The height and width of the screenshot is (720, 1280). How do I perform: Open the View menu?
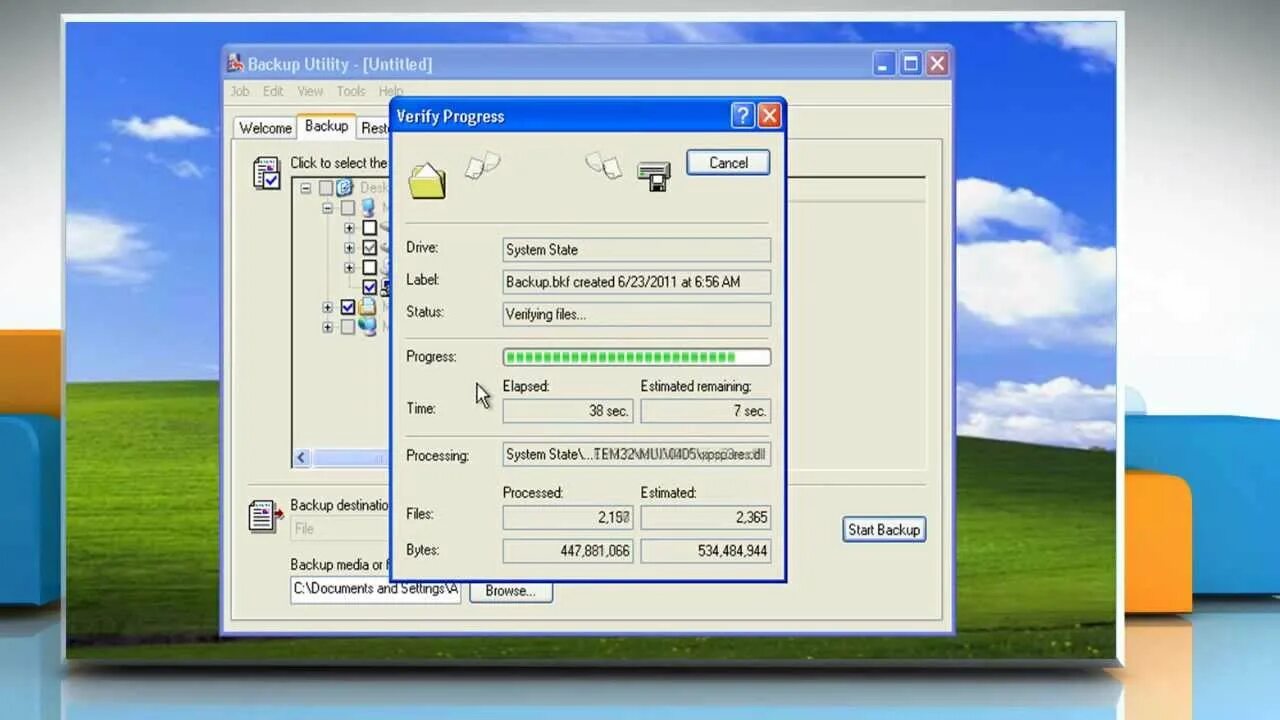click(310, 91)
